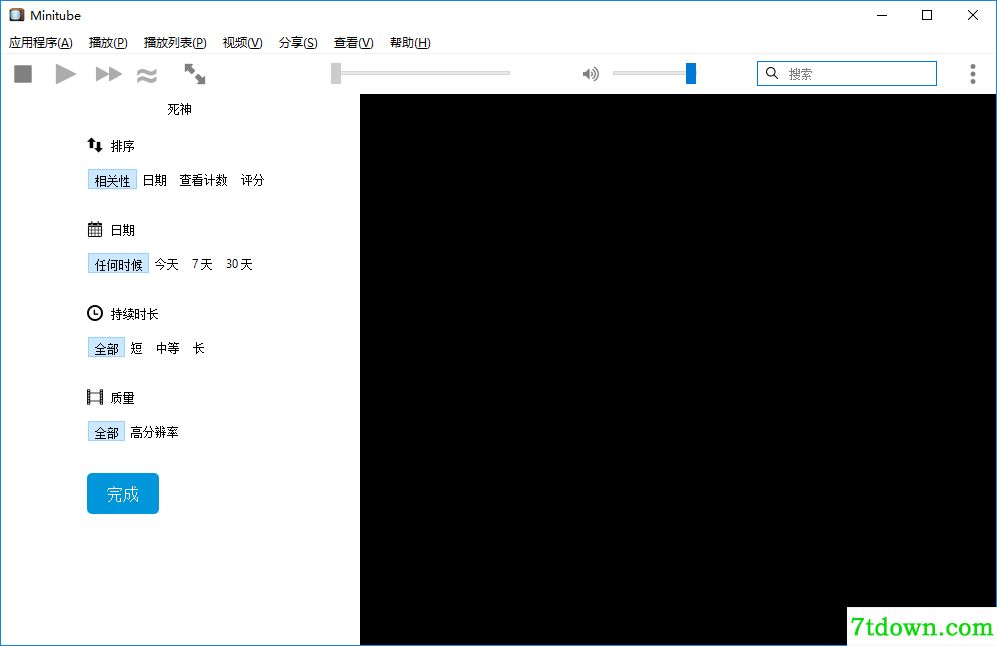Click the black video display area
This screenshot has height=646, width=997.
(678, 369)
